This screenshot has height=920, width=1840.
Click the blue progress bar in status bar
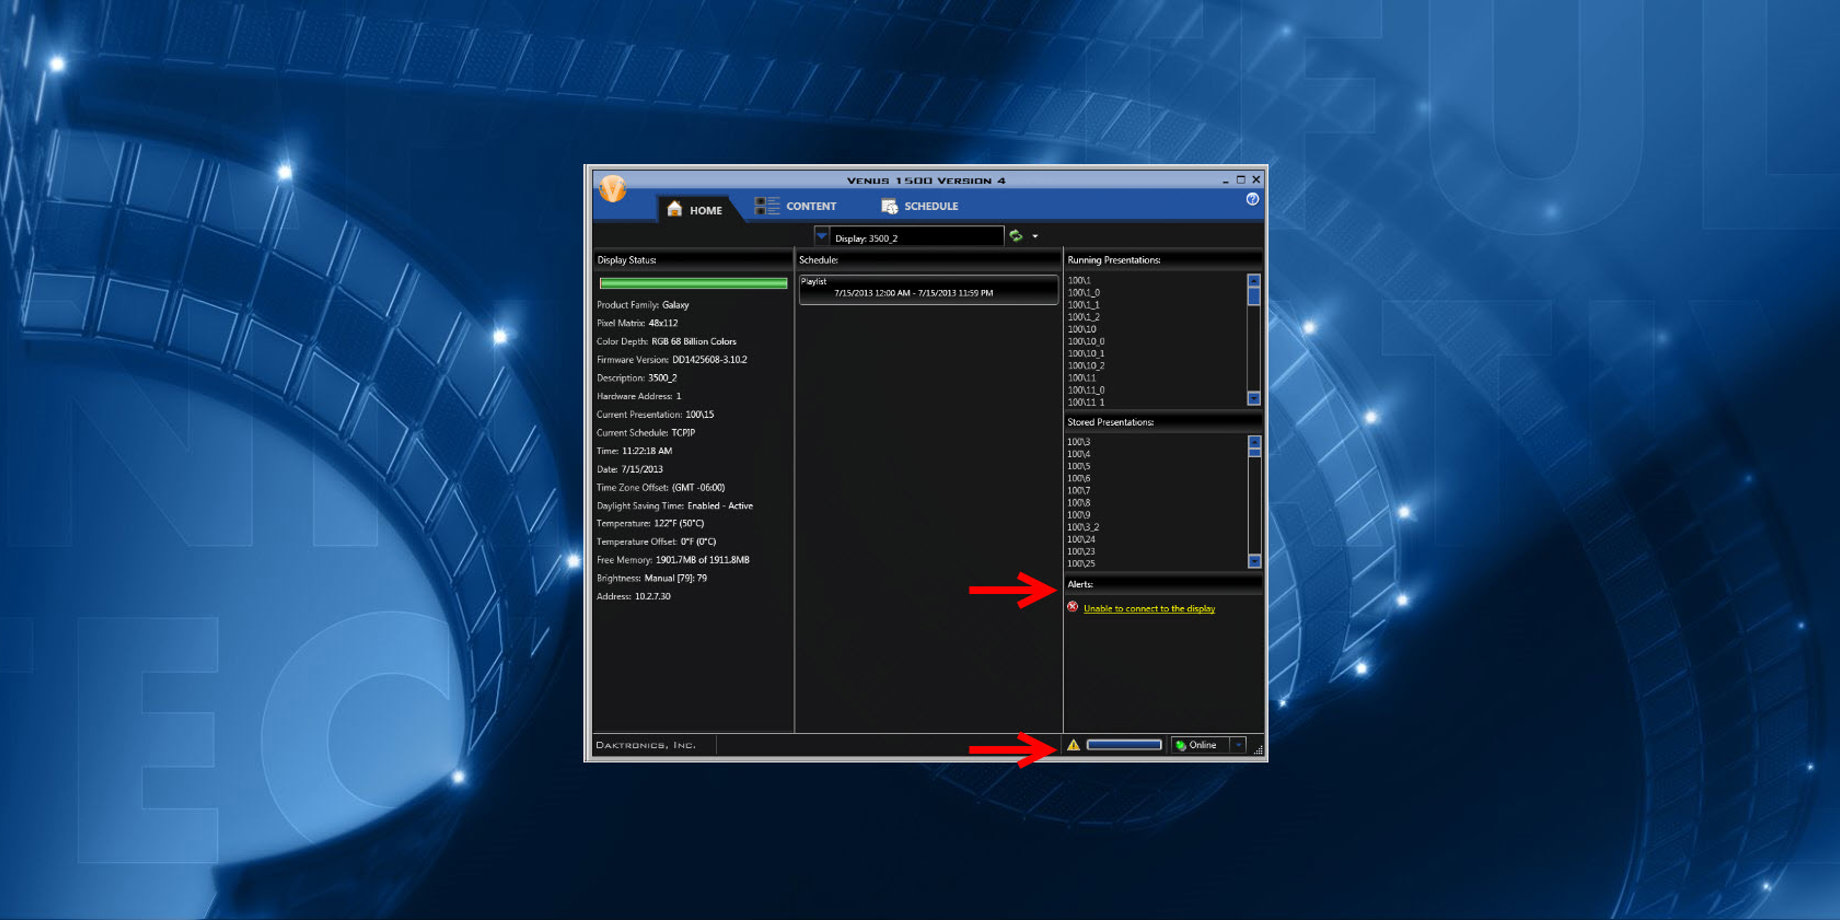[x=1124, y=745]
